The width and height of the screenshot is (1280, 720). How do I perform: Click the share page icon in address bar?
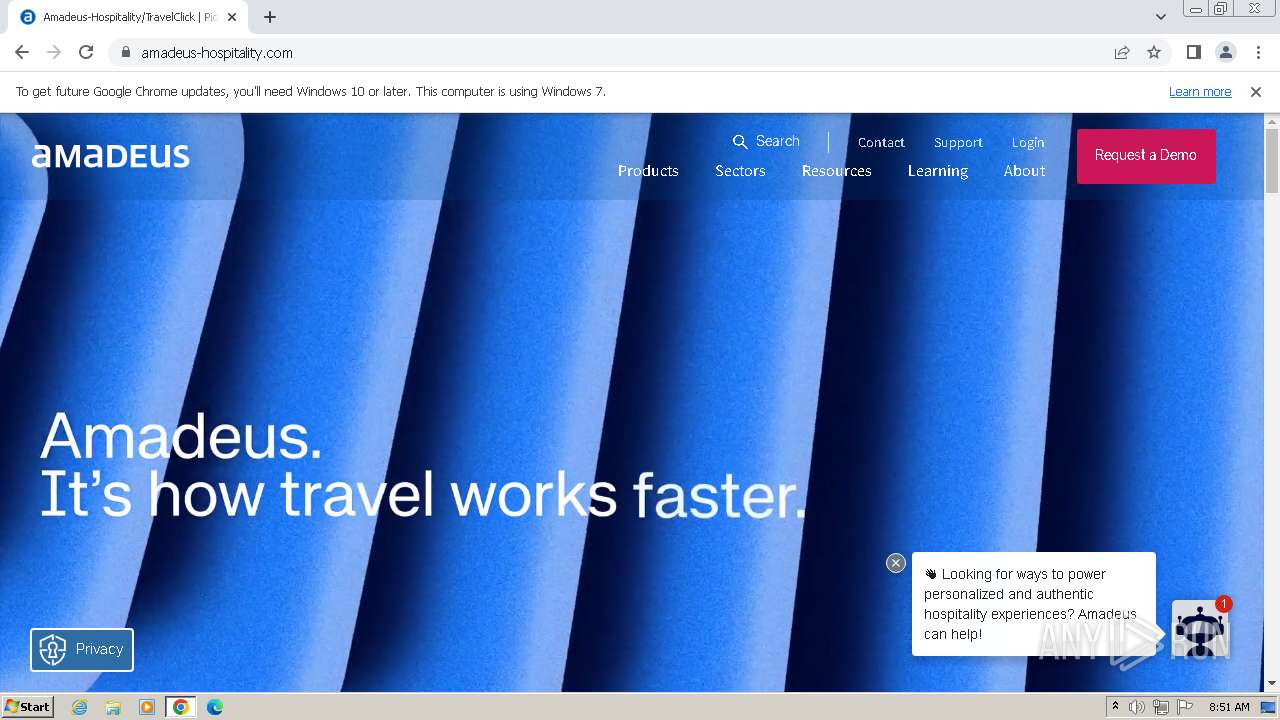(x=1122, y=52)
